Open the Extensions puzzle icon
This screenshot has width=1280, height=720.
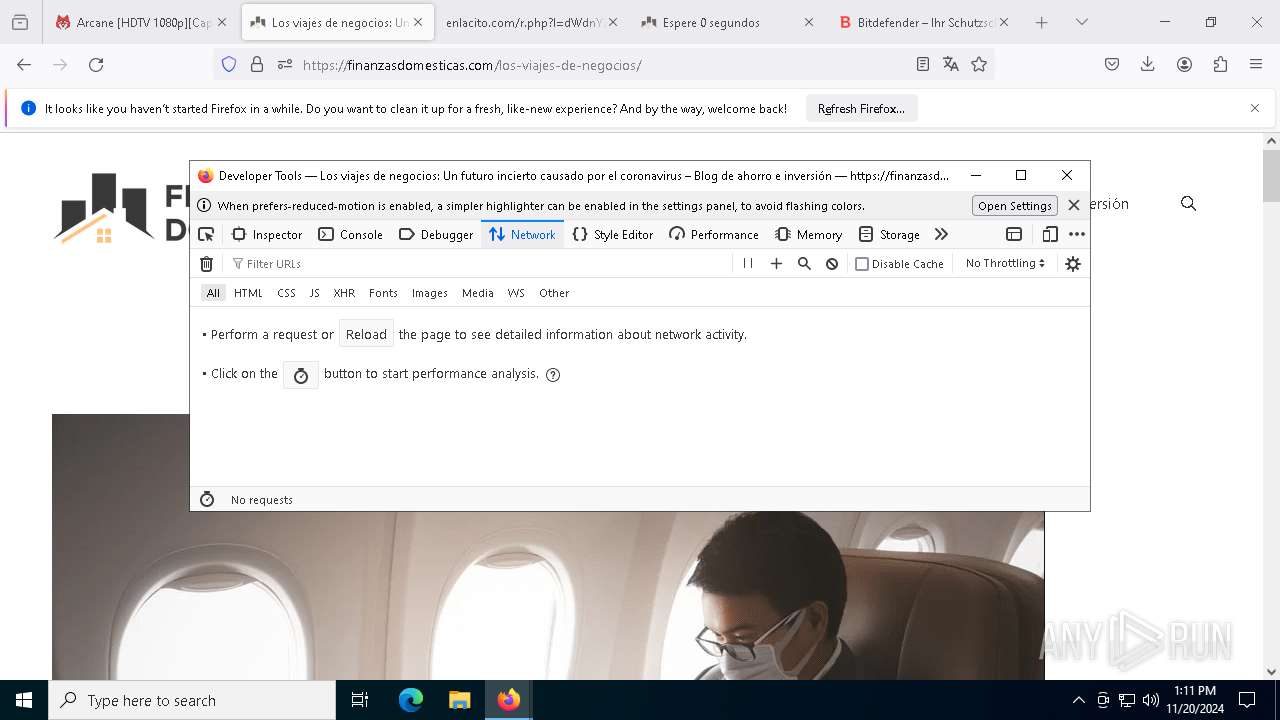tap(1220, 64)
